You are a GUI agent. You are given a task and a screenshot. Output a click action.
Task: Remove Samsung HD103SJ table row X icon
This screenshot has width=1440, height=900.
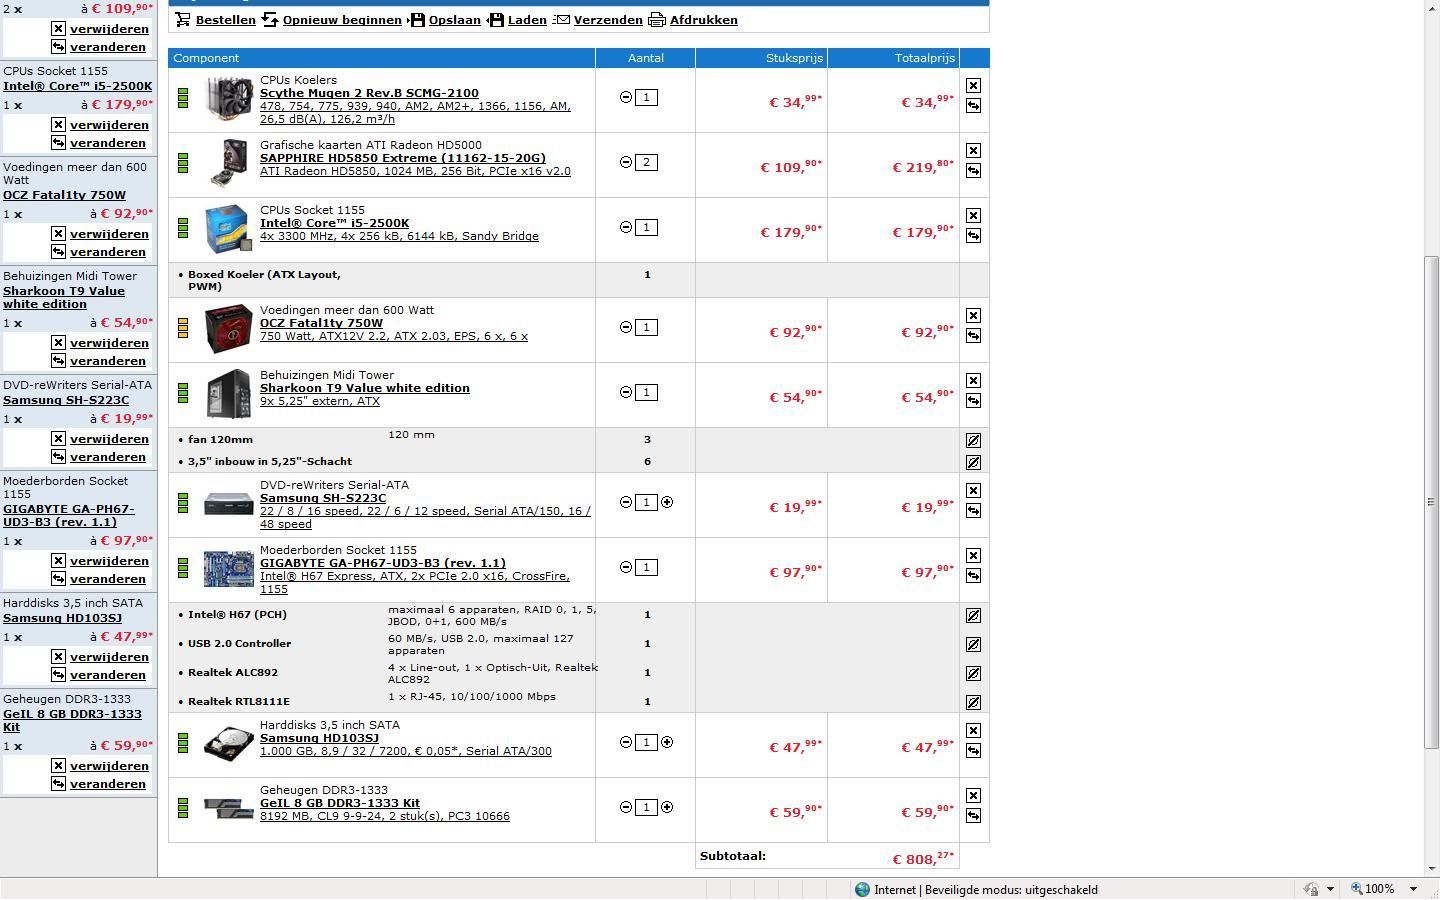(x=973, y=731)
